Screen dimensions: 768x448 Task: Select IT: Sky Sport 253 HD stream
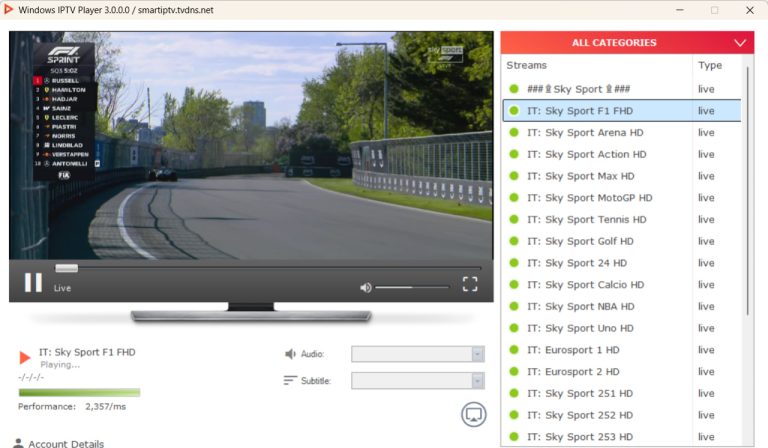pyautogui.click(x=622, y=437)
